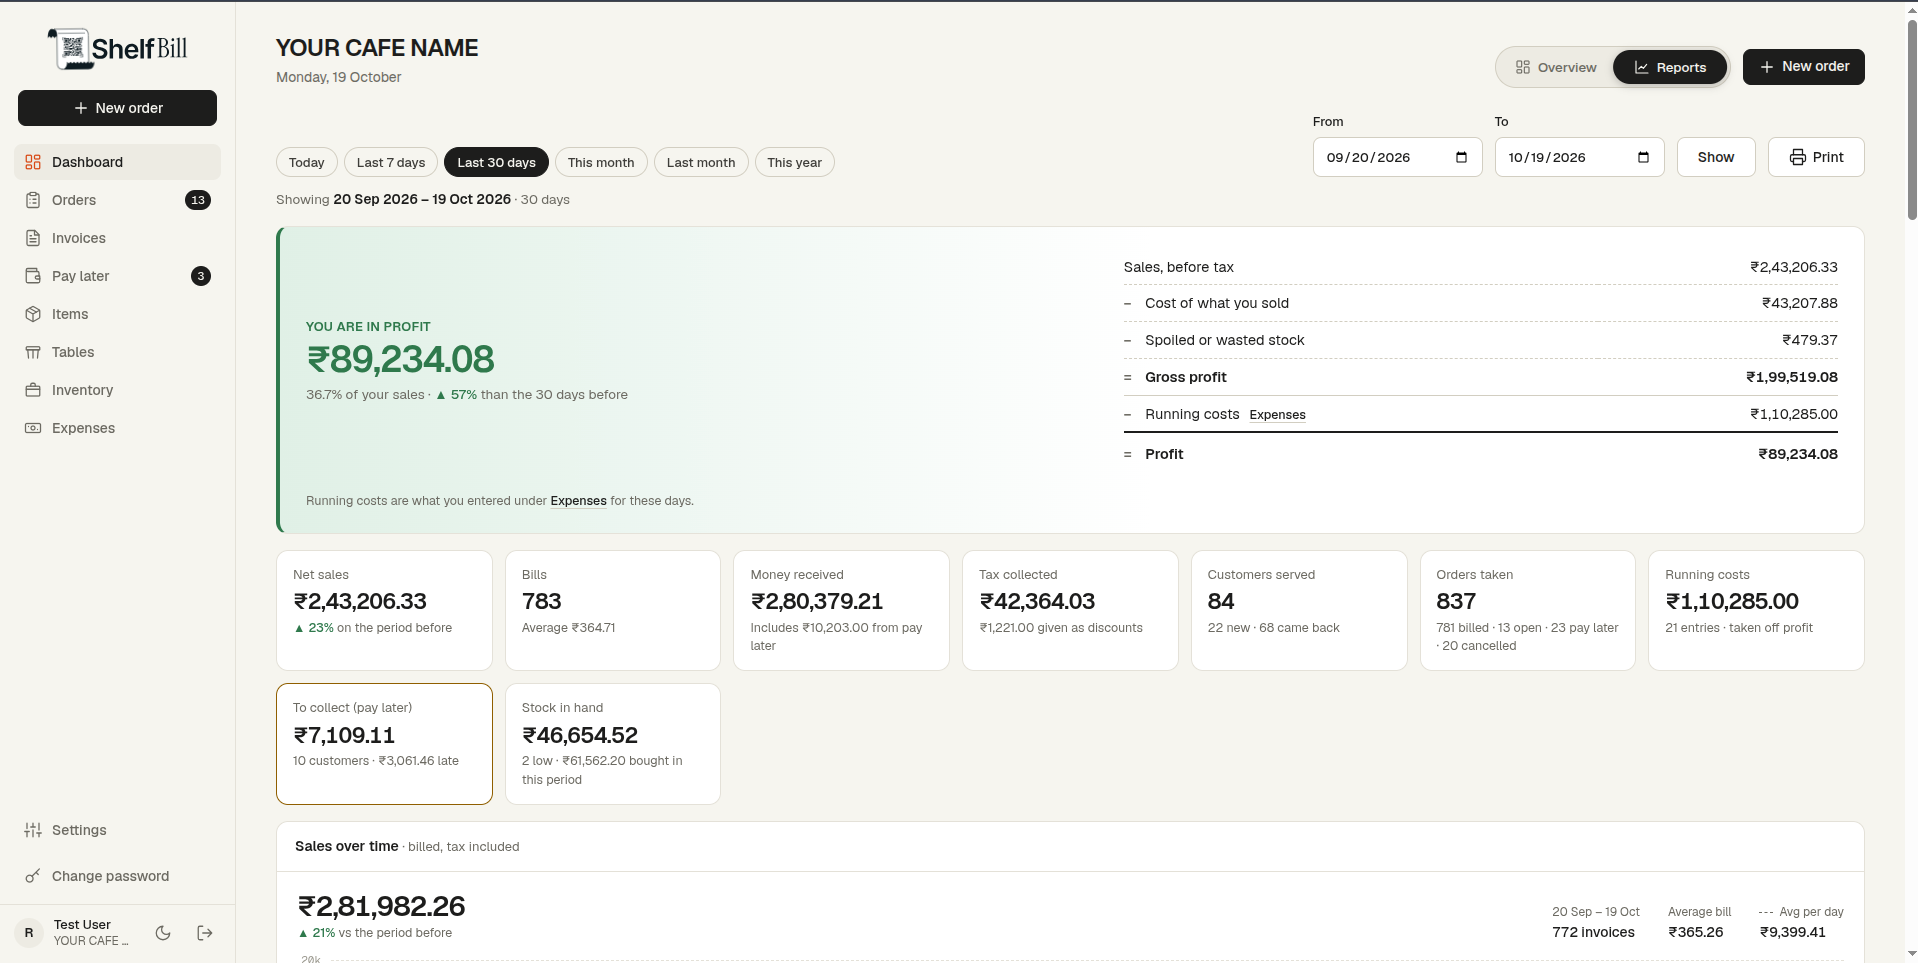1918x963 pixels.
Task: Select the This month range
Action: tap(601, 162)
